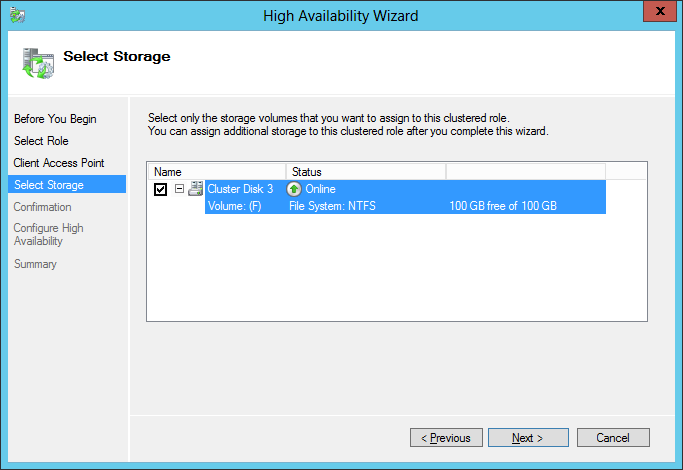Screen dimensions: 683x470
Task: Uncheck the Cluster Disk 3 checkbox
Action: 161,189
